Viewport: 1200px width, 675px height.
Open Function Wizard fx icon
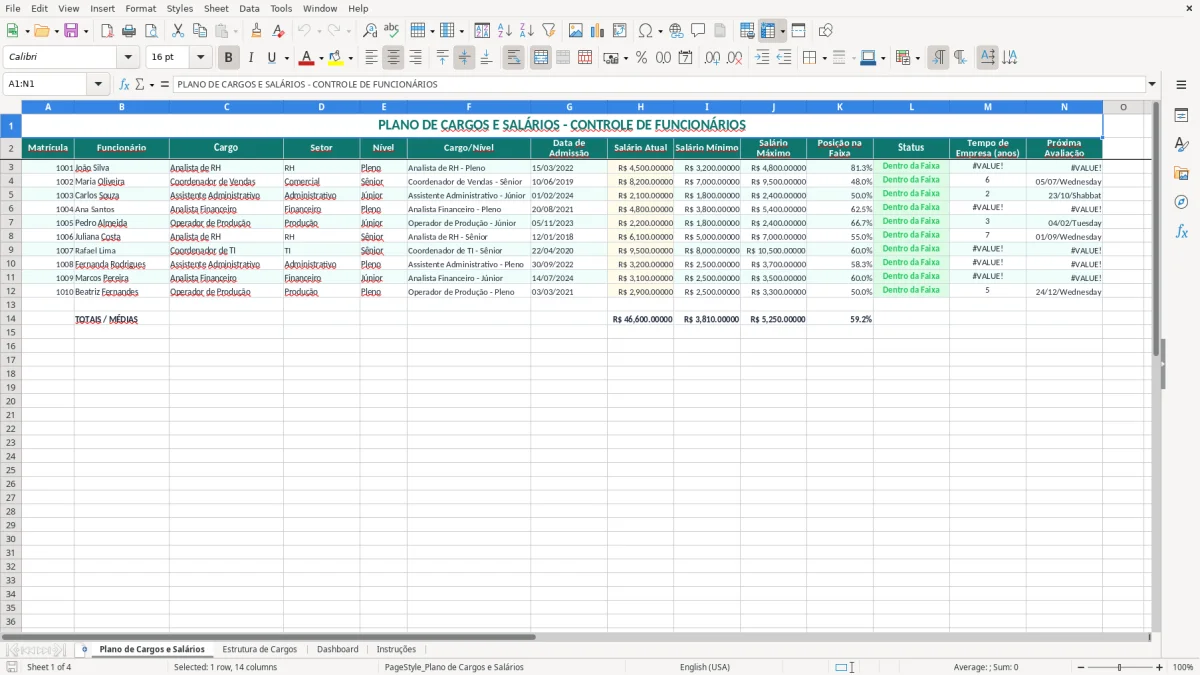(x=125, y=85)
